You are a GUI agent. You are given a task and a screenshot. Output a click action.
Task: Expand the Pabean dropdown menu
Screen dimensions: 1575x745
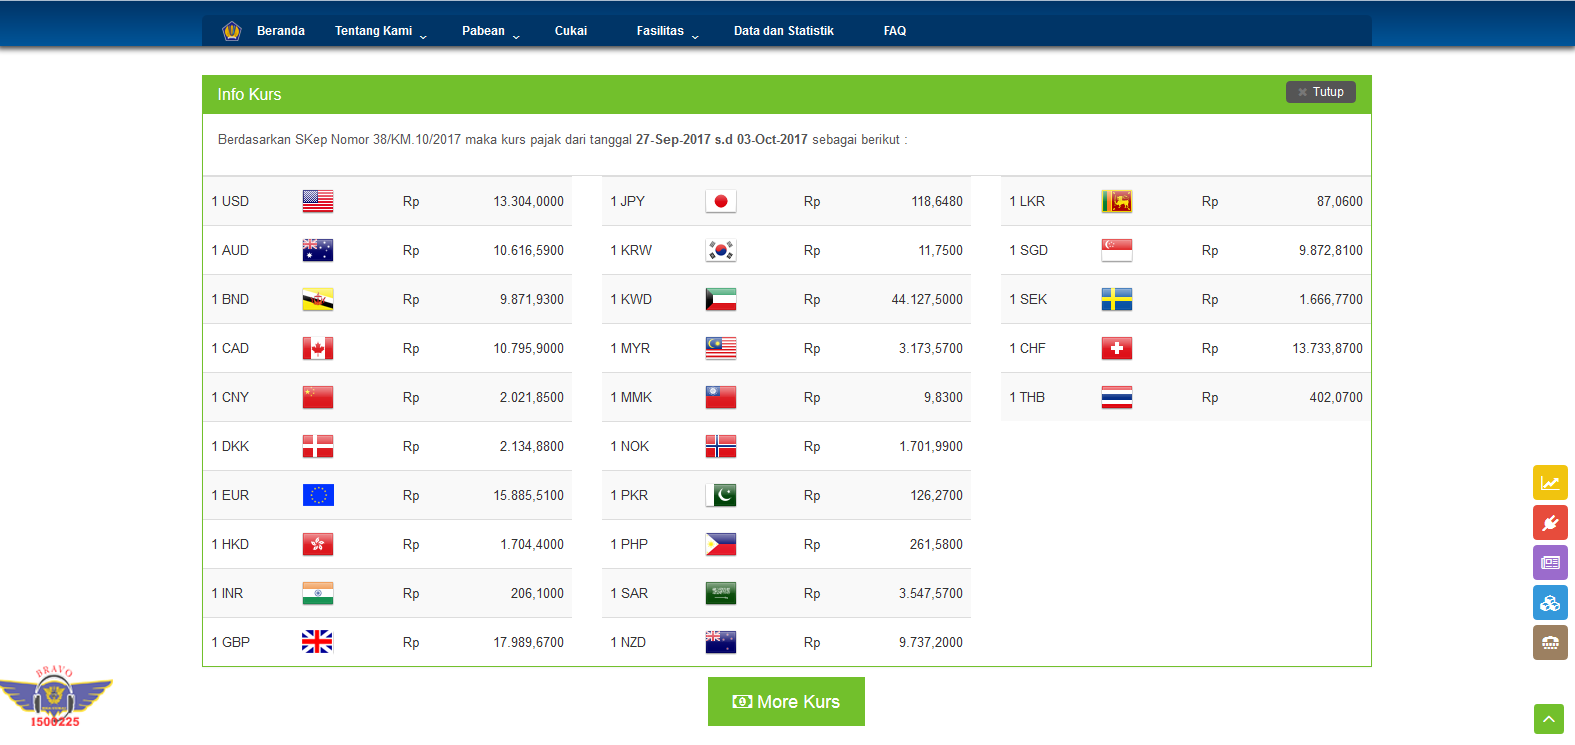[x=490, y=31]
